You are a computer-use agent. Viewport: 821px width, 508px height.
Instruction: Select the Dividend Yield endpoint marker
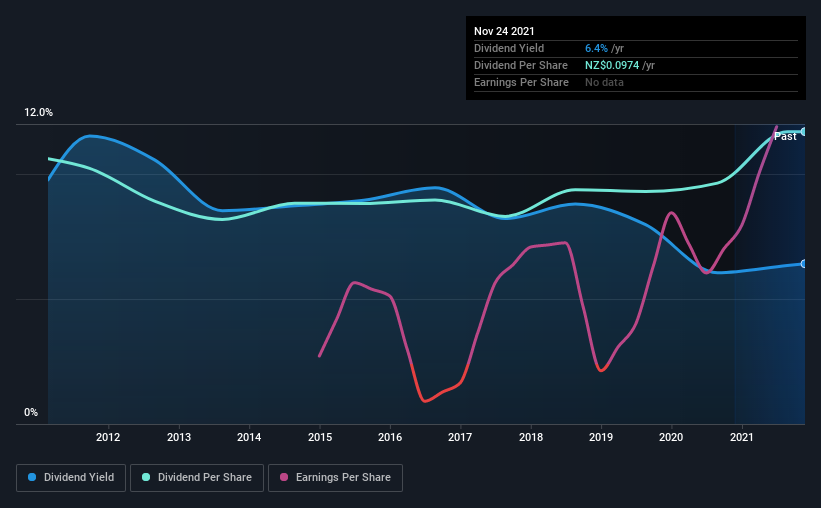804,264
